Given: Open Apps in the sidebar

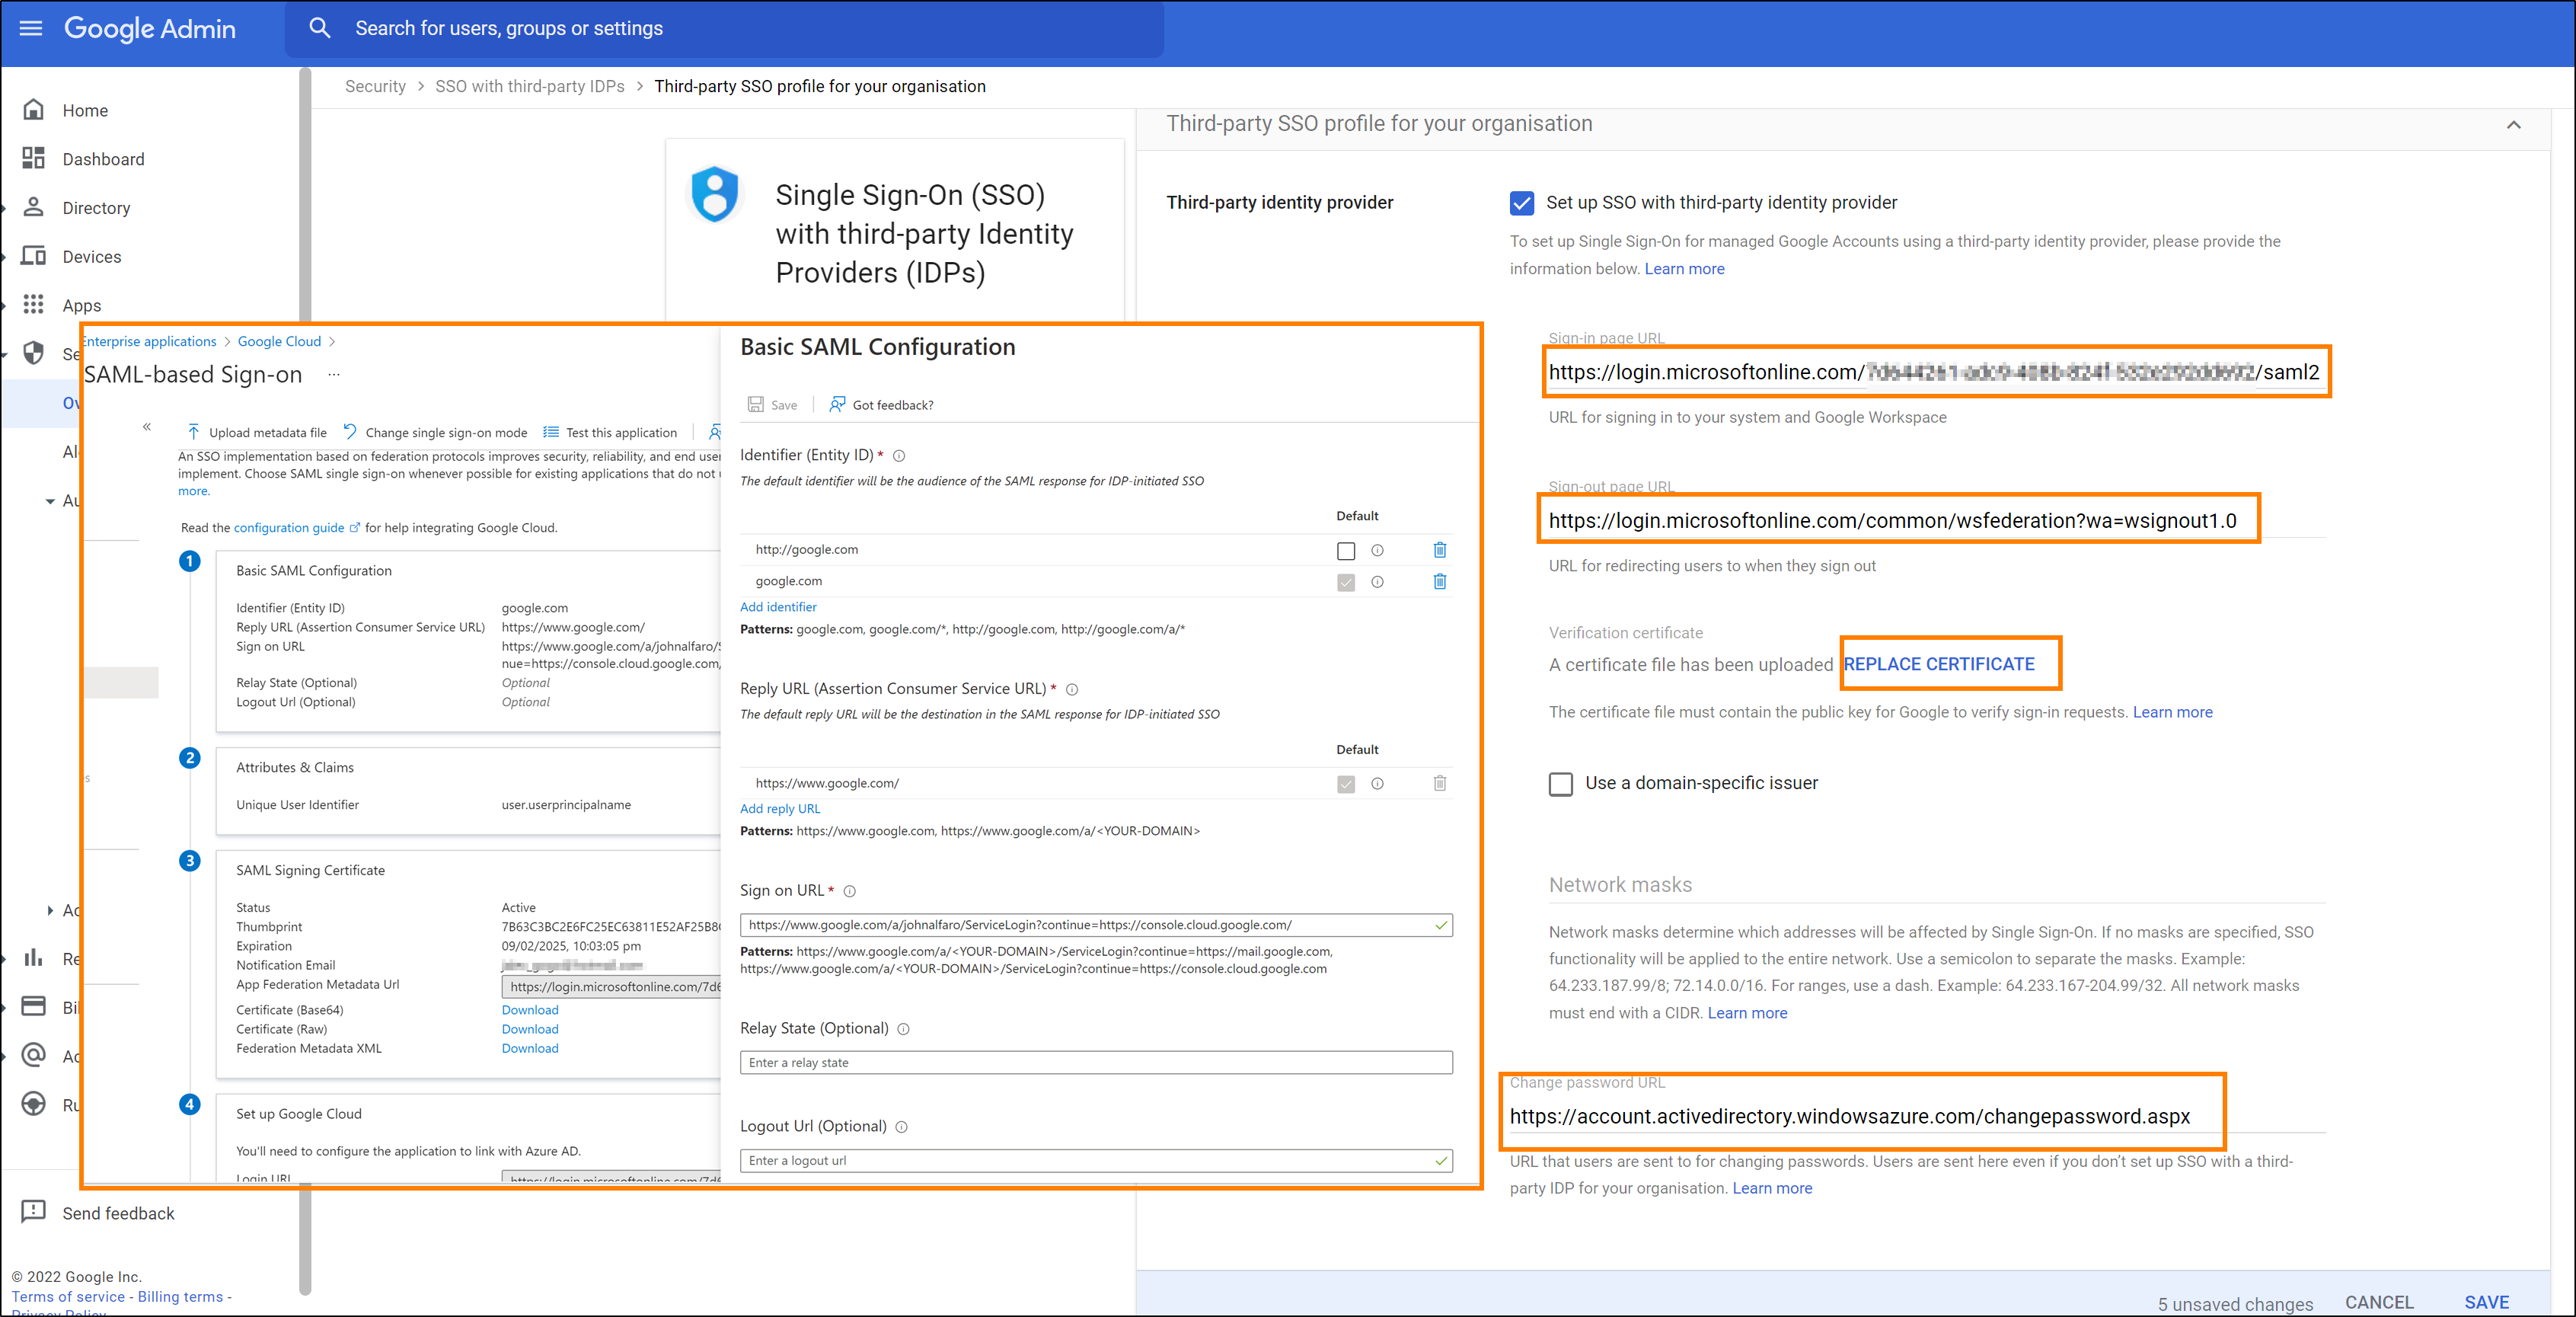Looking at the screenshot, I should click(82, 306).
